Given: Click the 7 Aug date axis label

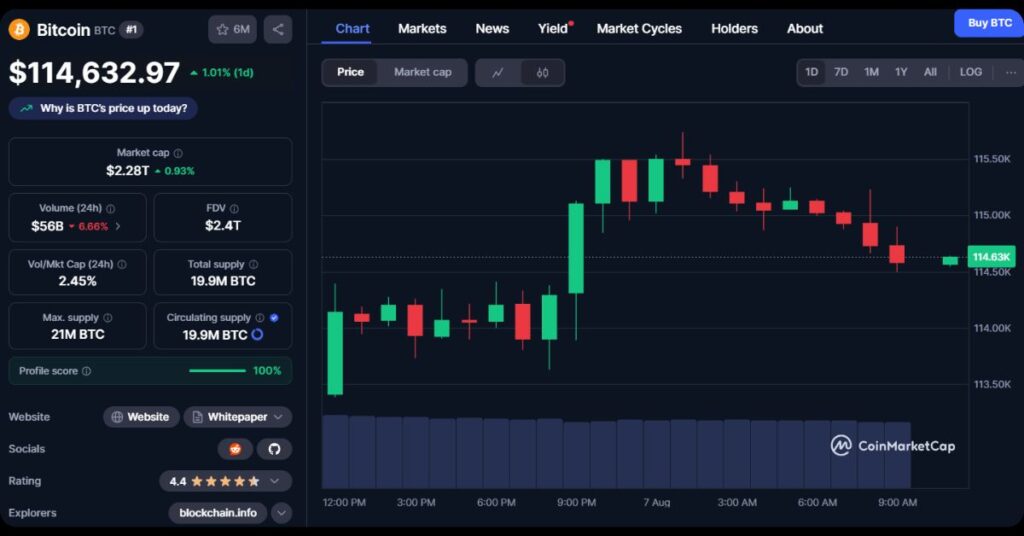Looking at the screenshot, I should coord(656,503).
